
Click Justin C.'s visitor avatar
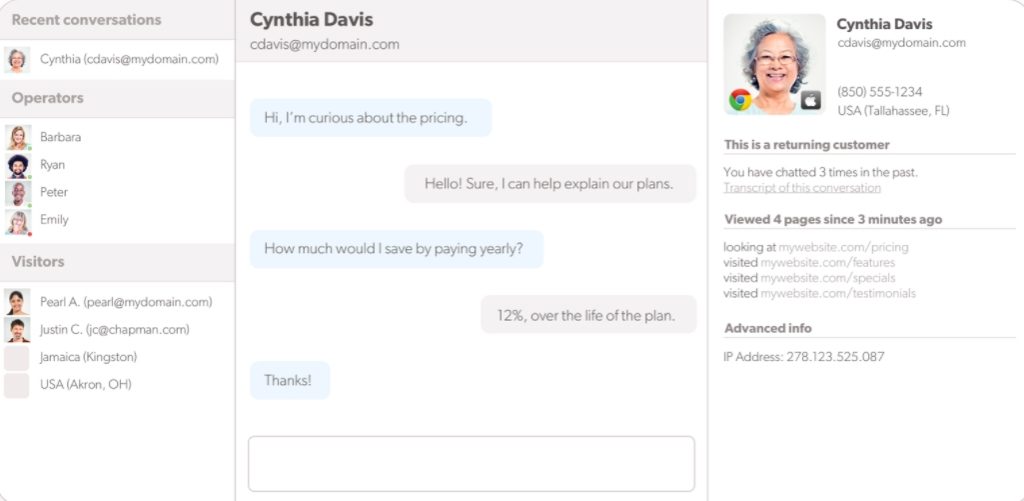tap(17, 329)
